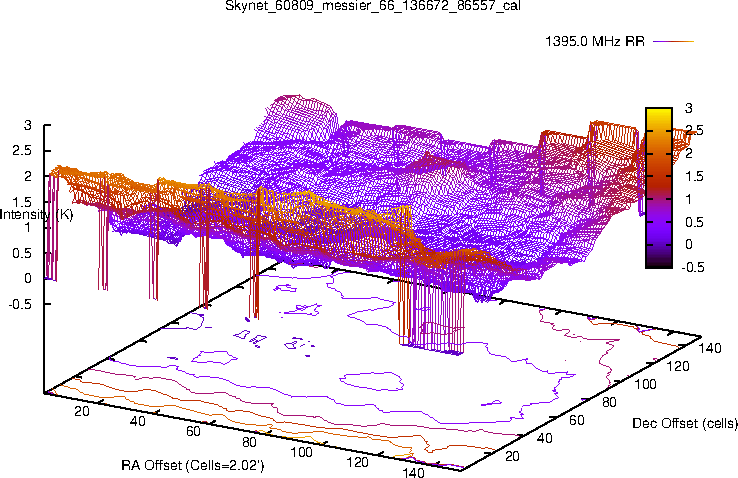The image size is (738, 478).
Task: Click the legend line sample beside RR
Action: [x=674, y=41]
